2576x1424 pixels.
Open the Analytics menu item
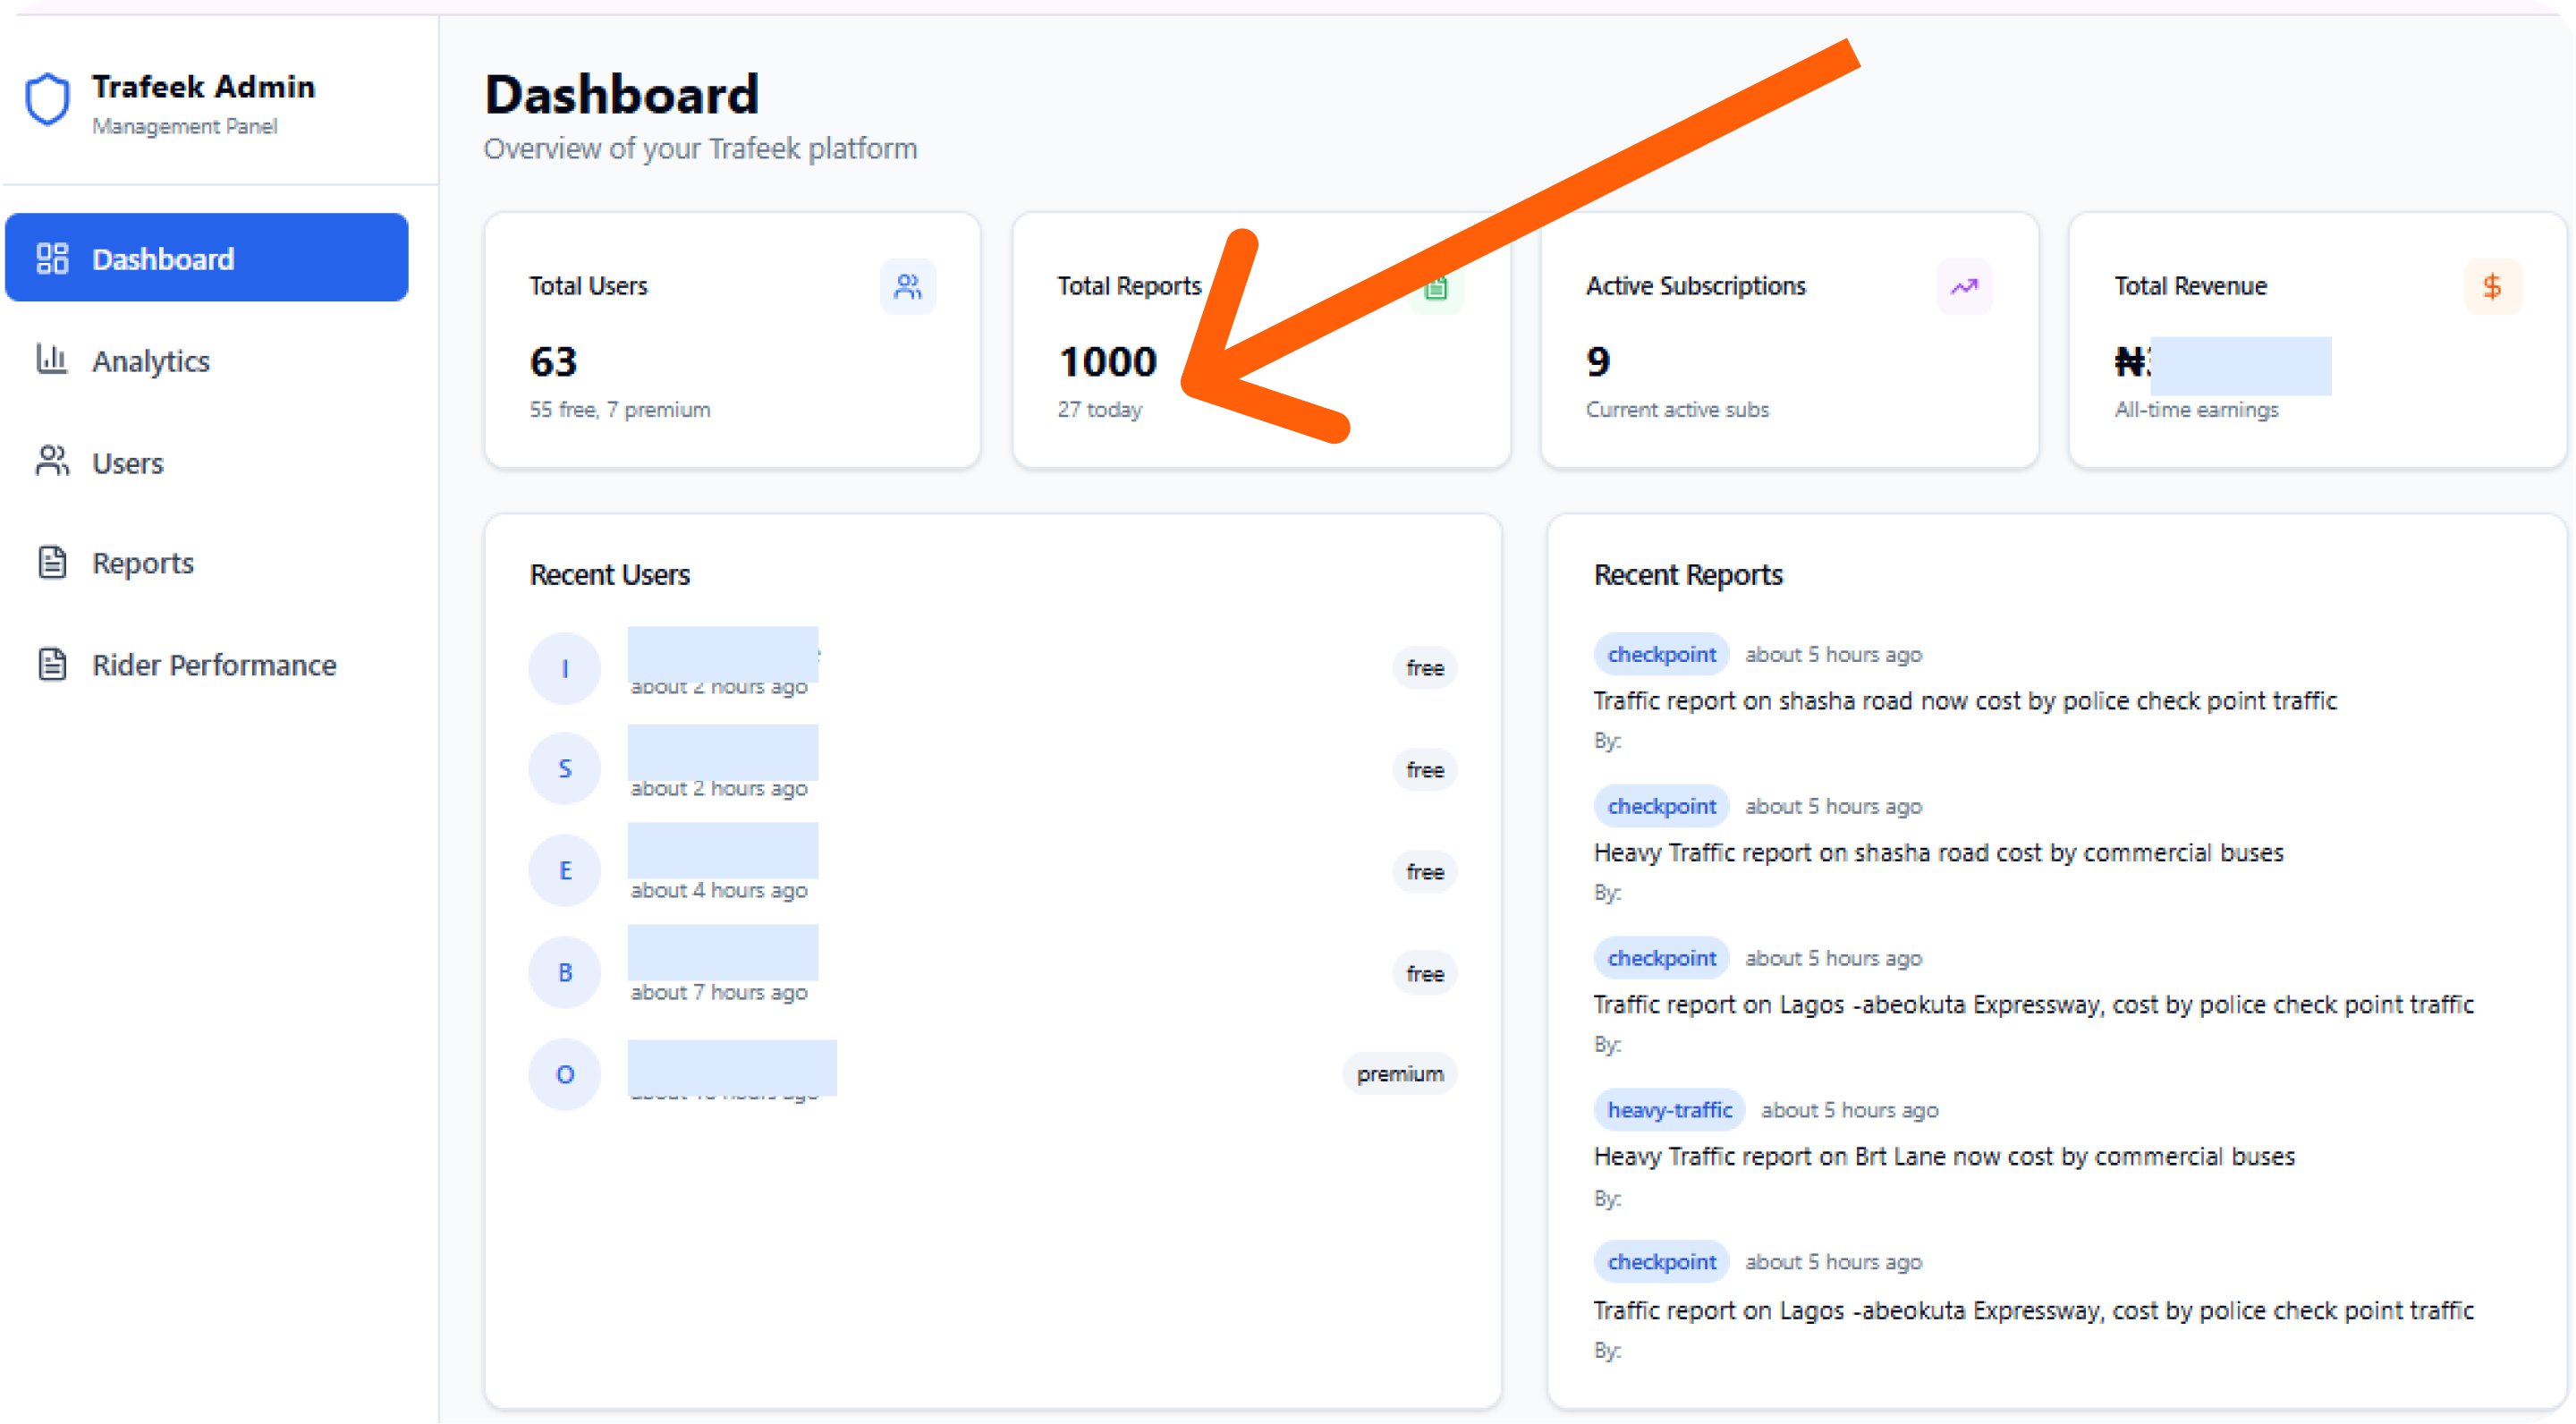tap(151, 361)
